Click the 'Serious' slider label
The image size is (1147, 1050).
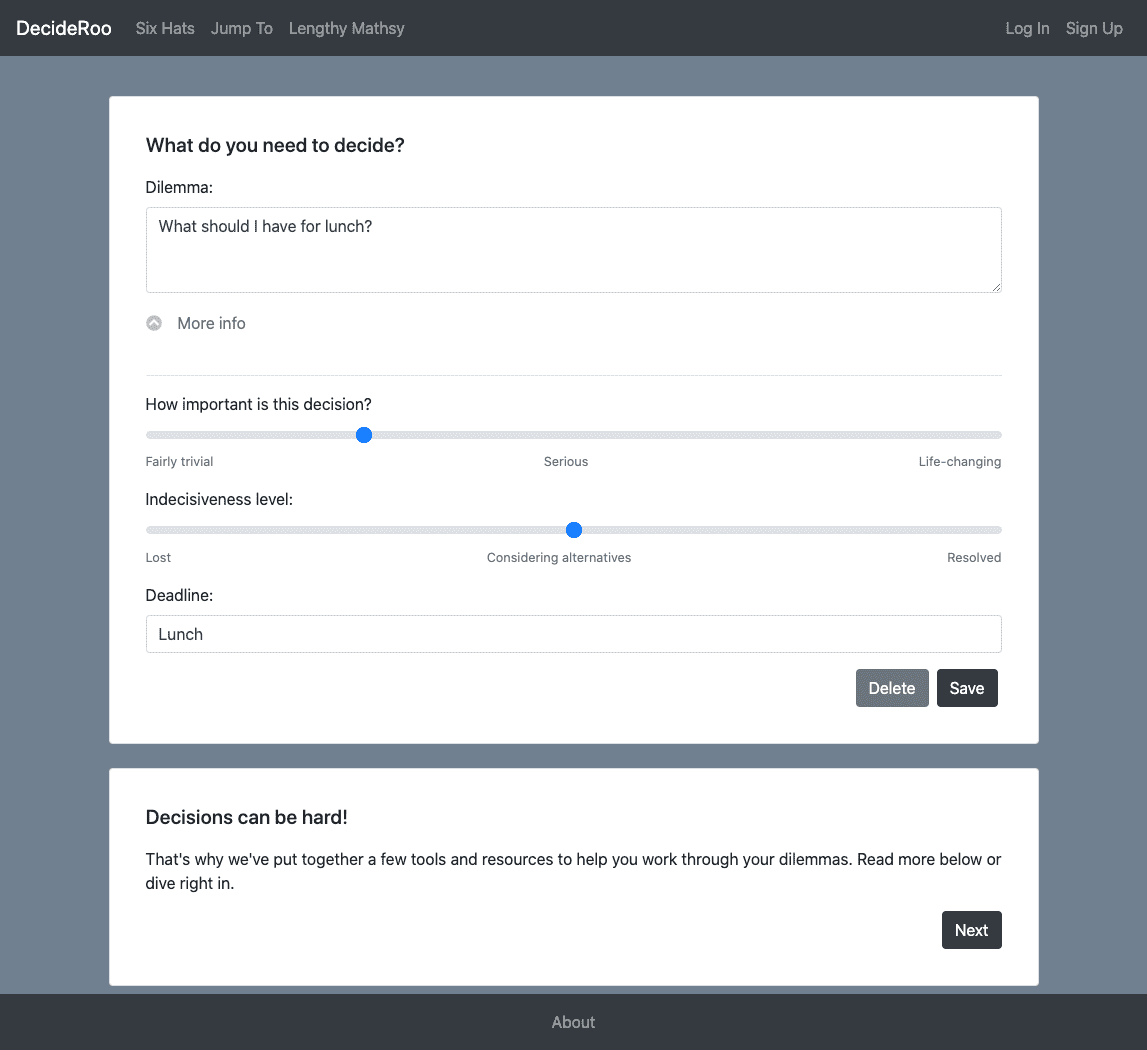point(566,462)
